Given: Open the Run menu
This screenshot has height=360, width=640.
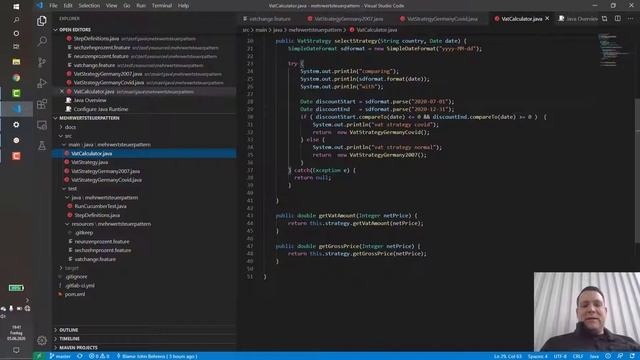Looking at the screenshot, I should 141,6.
